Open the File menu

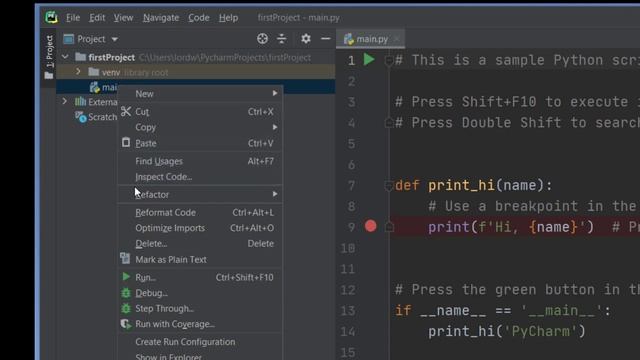[x=73, y=18]
